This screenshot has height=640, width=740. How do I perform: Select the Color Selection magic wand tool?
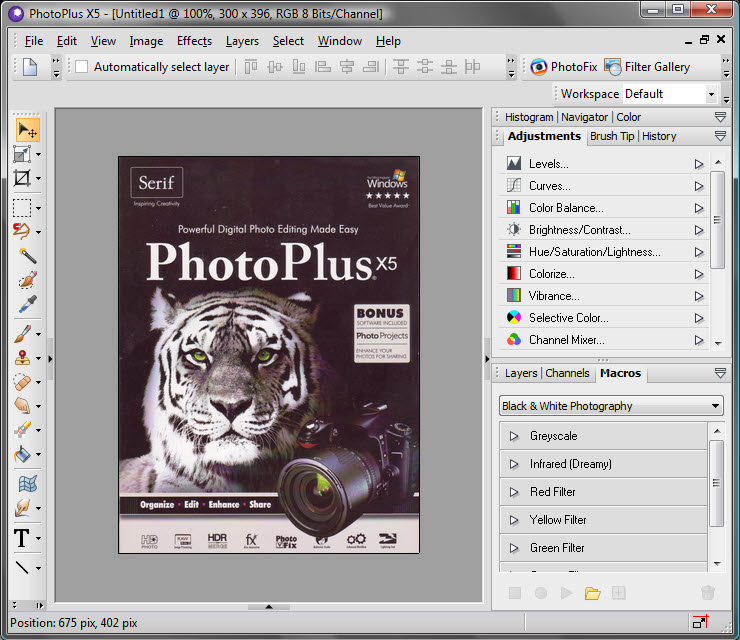click(27, 256)
